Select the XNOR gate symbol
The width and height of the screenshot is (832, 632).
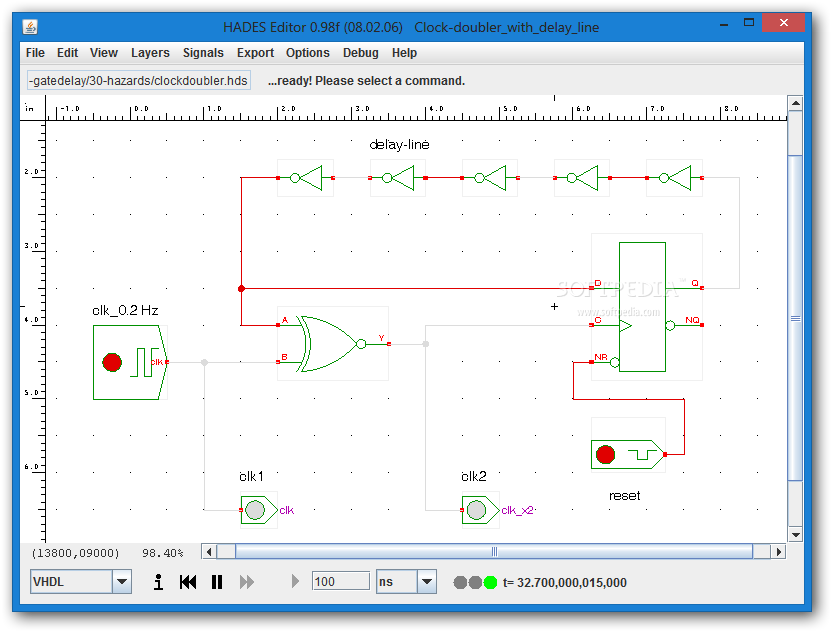(332, 344)
